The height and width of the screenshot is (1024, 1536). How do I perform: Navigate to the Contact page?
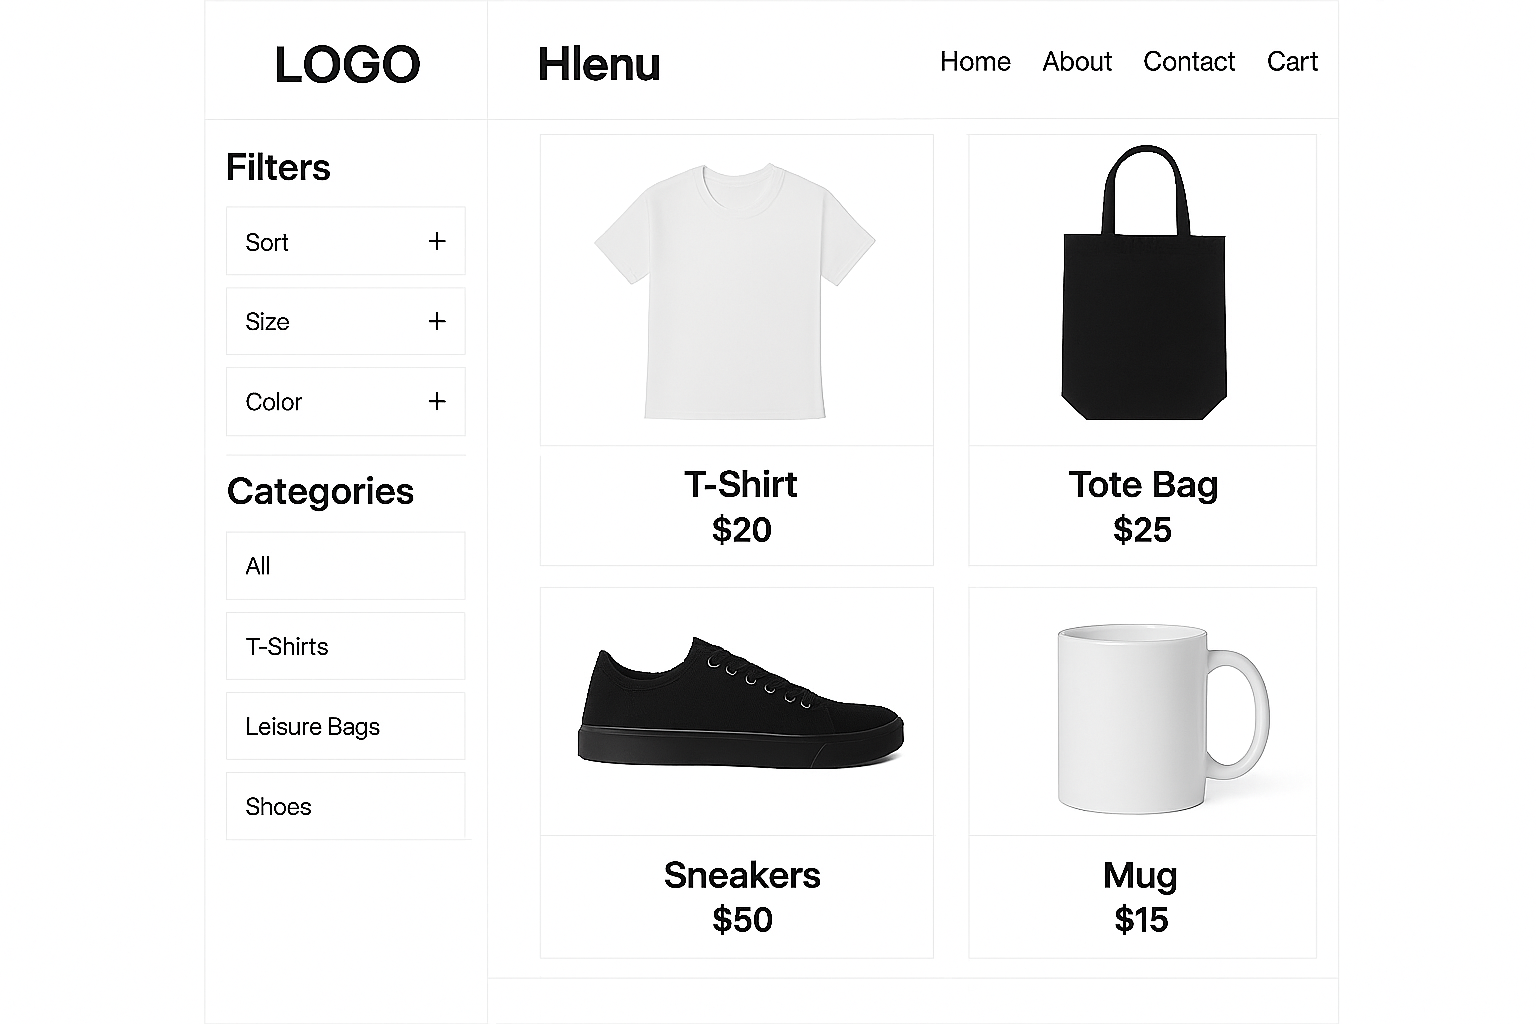tap(1189, 62)
